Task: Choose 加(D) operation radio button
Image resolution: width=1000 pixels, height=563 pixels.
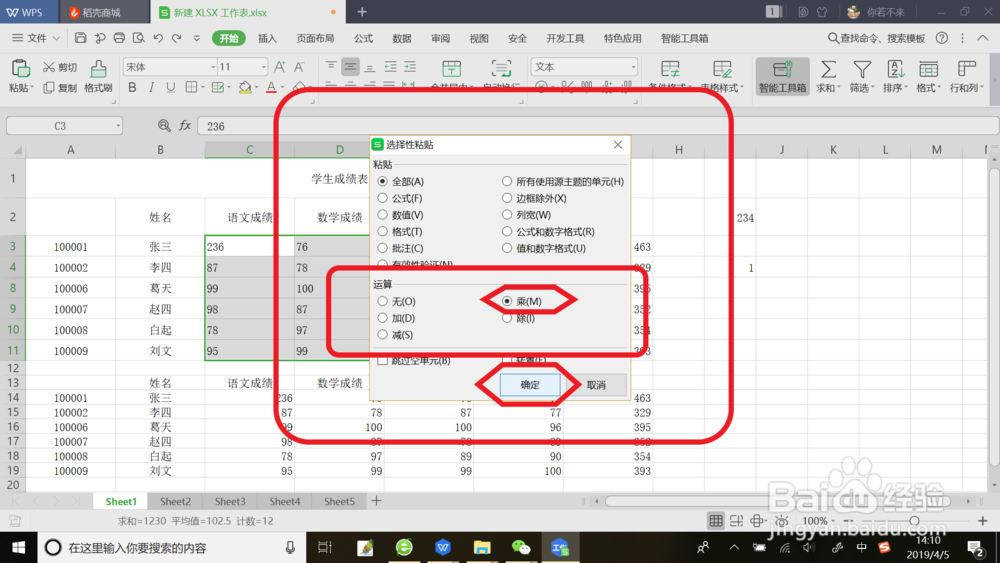Action: (x=383, y=318)
